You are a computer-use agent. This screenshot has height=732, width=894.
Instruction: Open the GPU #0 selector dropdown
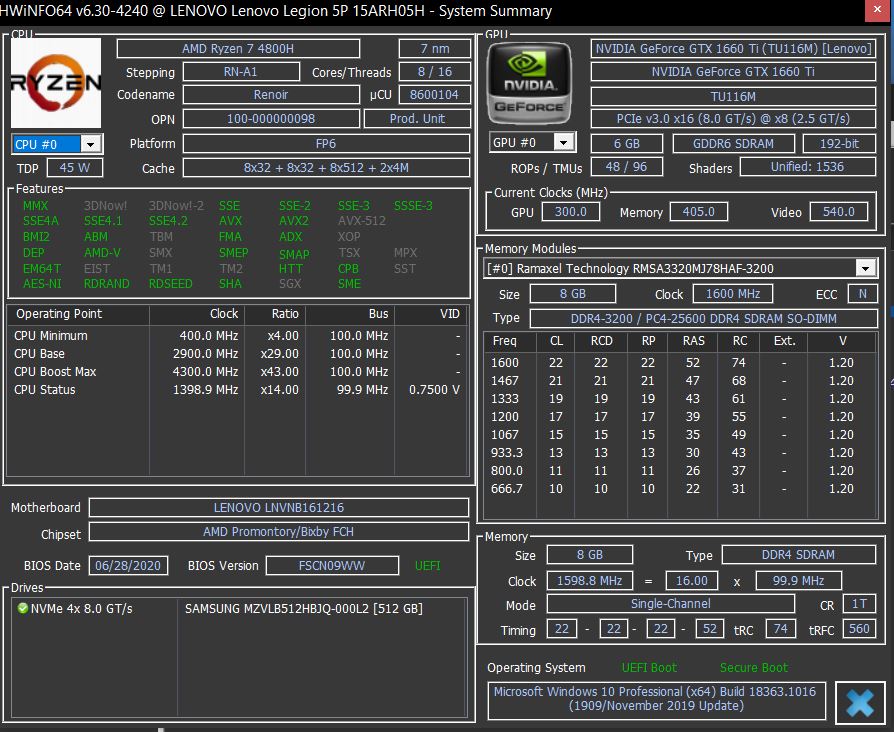coord(564,142)
